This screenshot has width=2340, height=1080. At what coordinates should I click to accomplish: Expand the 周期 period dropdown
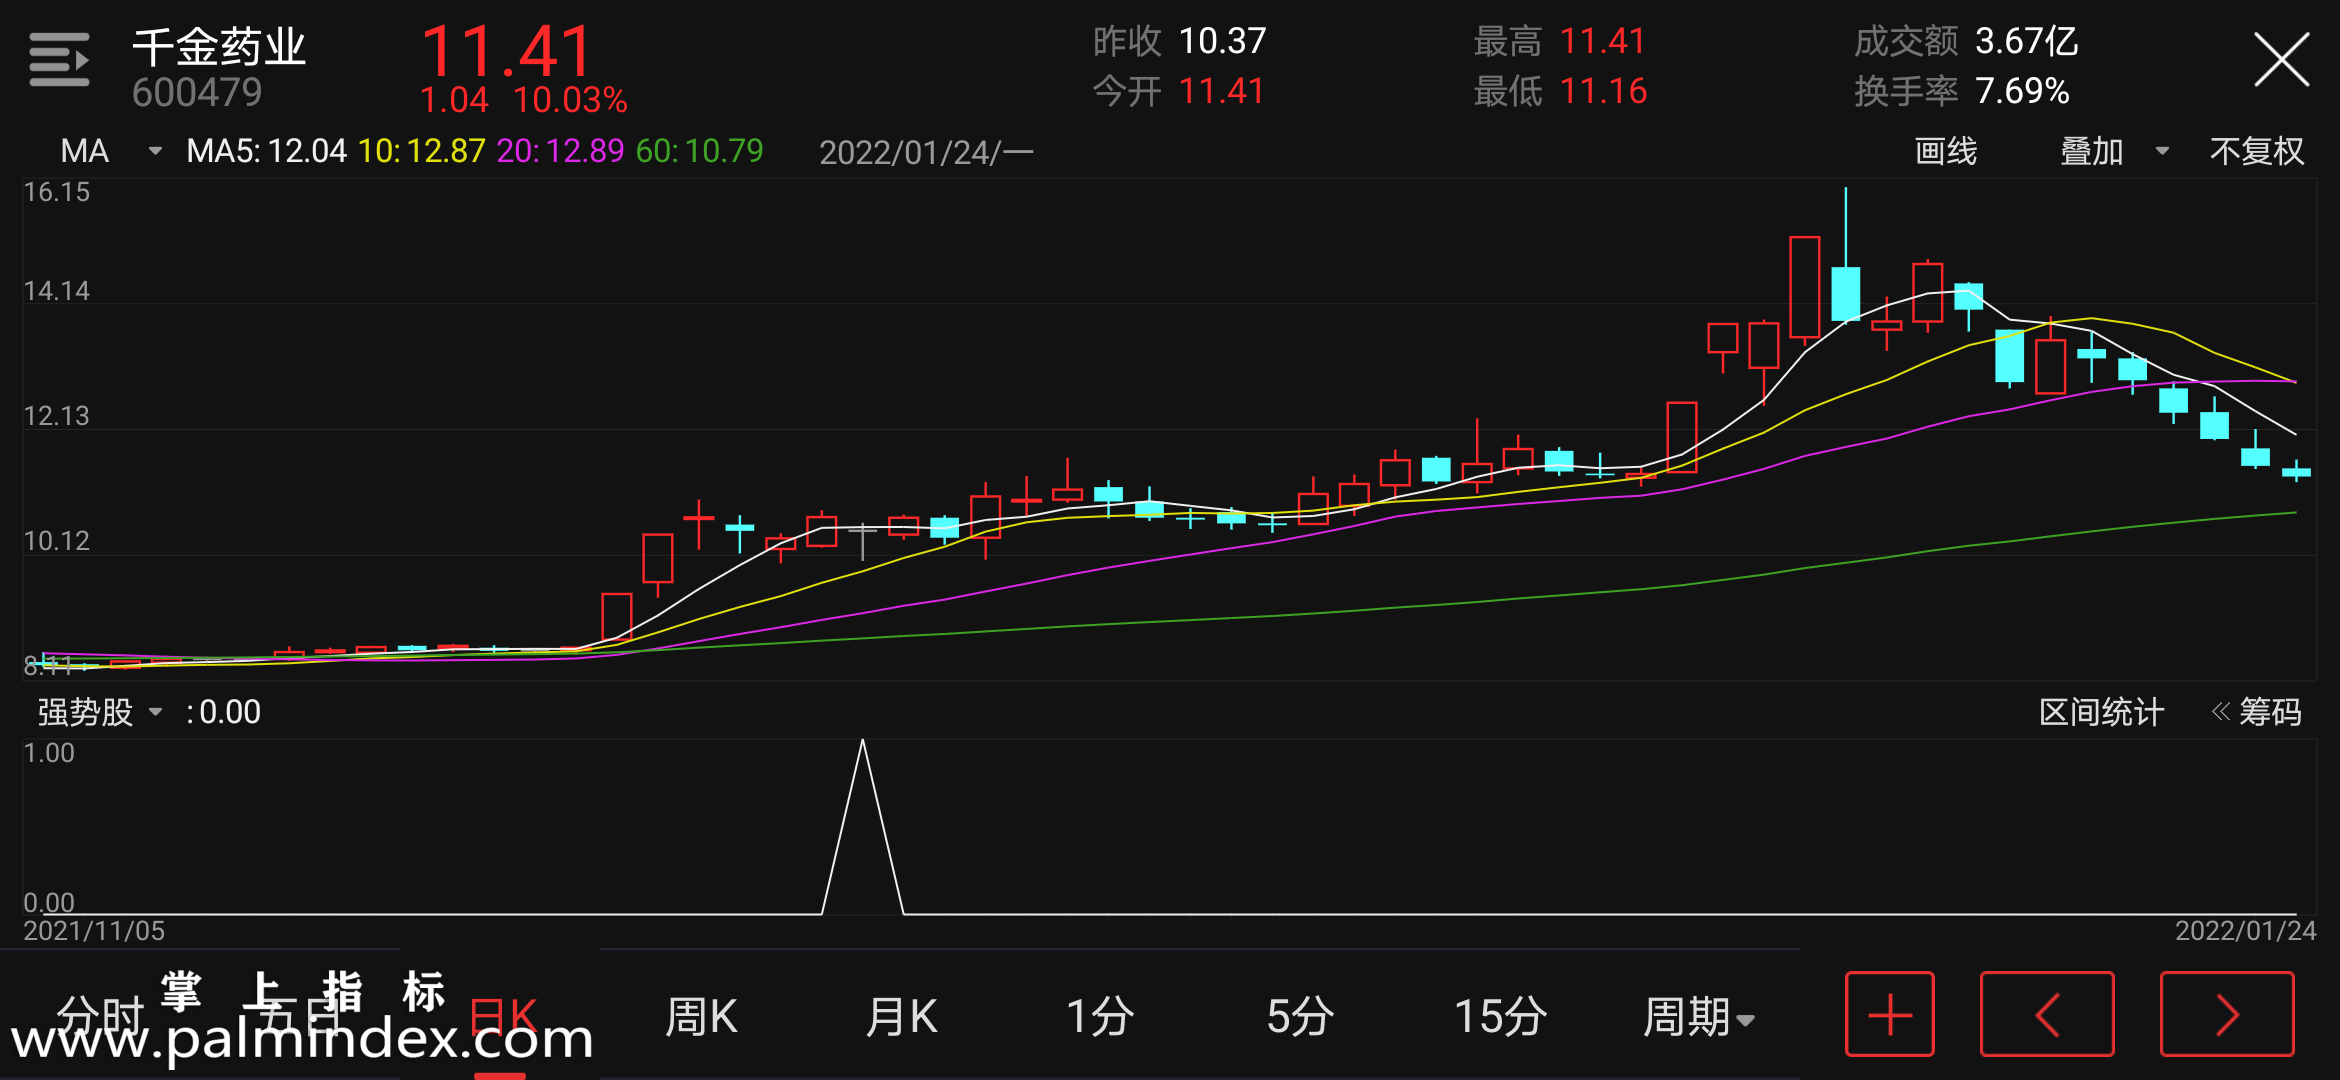click(1699, 1017)
